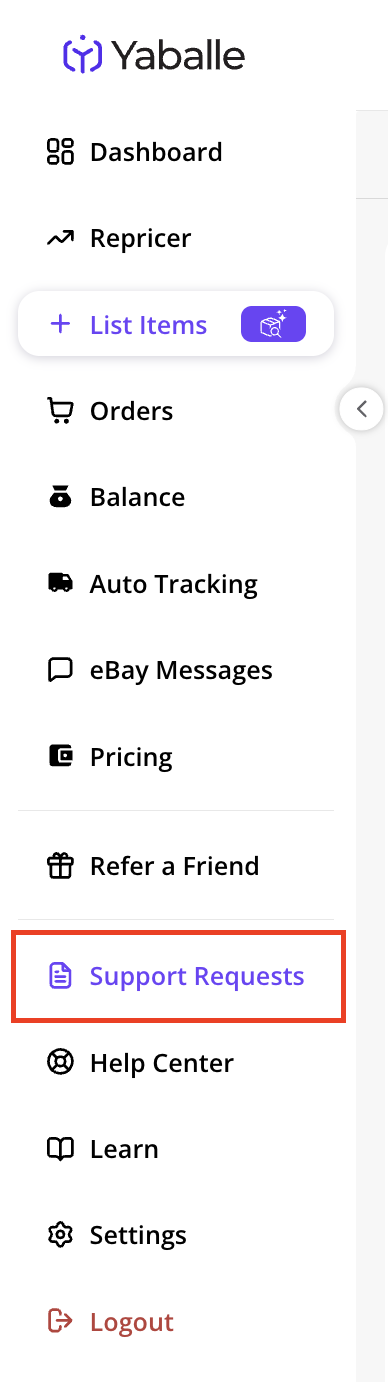Screen dimensions: 388x1382
Task: Open the Dashboard grid icon
Action: [x=61, y=152]
